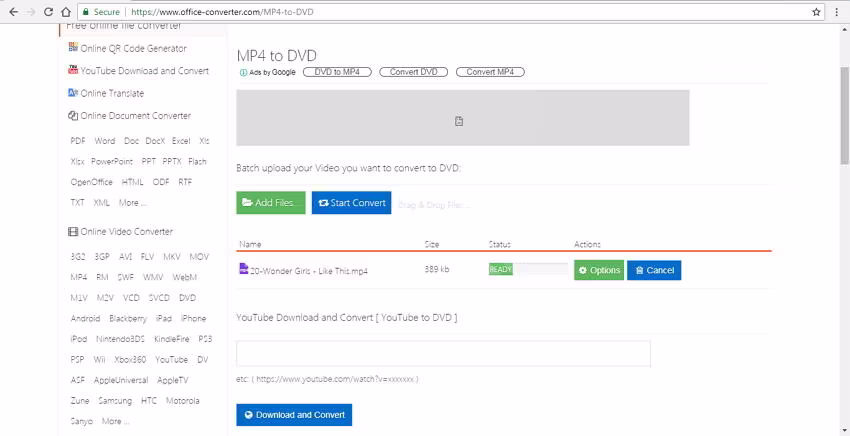Select WebM video format link
This screenshot has height=436, width=850.
tap(185, 277)
